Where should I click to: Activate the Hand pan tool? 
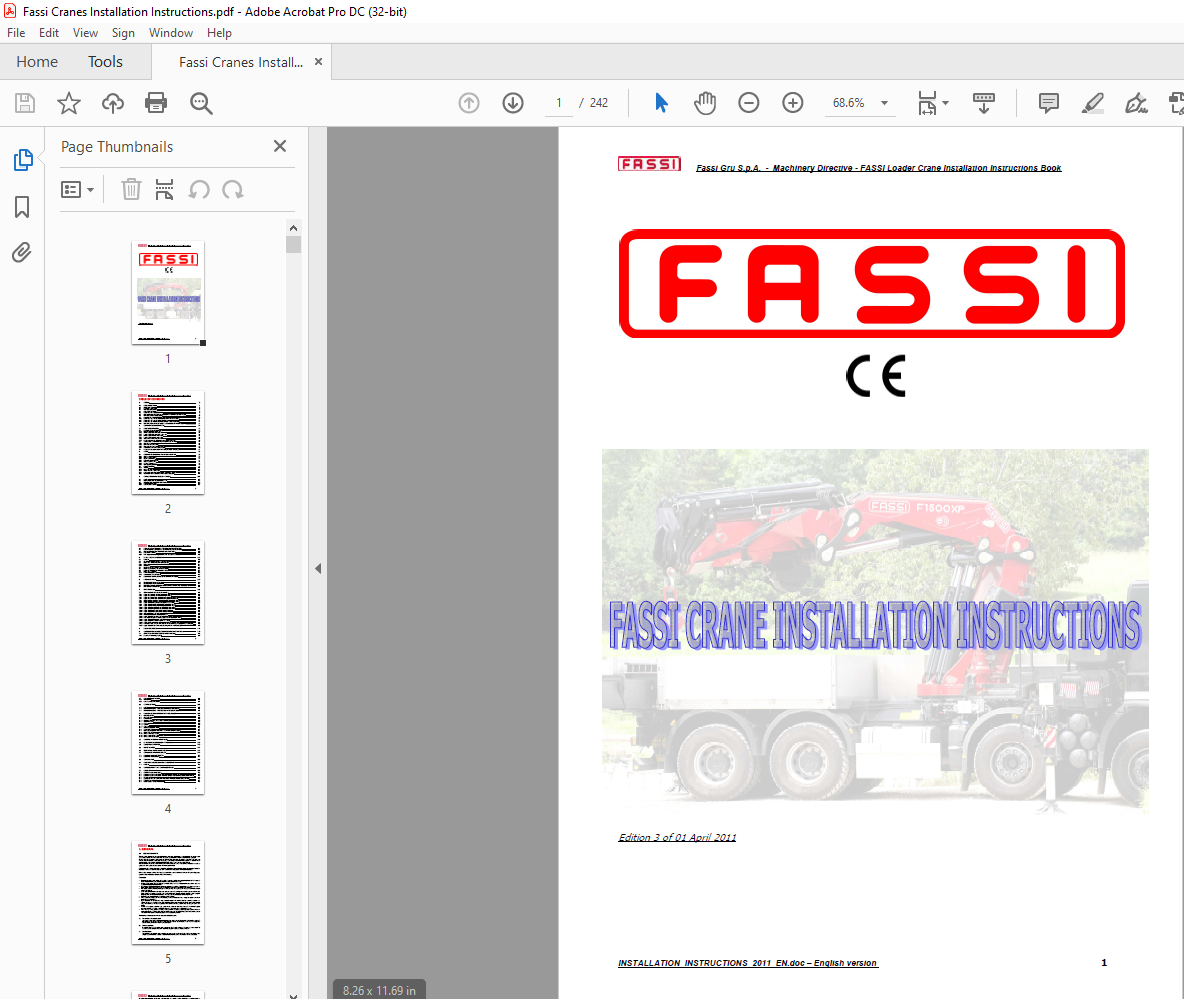705,103
